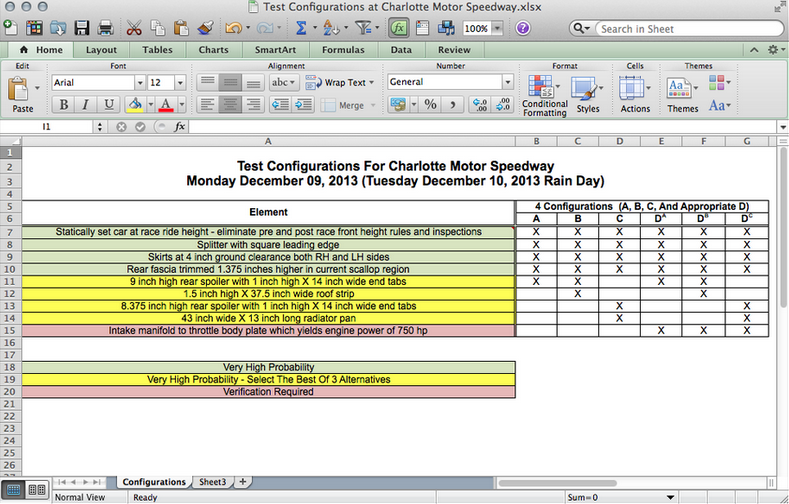Click the formula bar fx button
Viewport: 789px width, 504px height.
(x=180, y=127)
